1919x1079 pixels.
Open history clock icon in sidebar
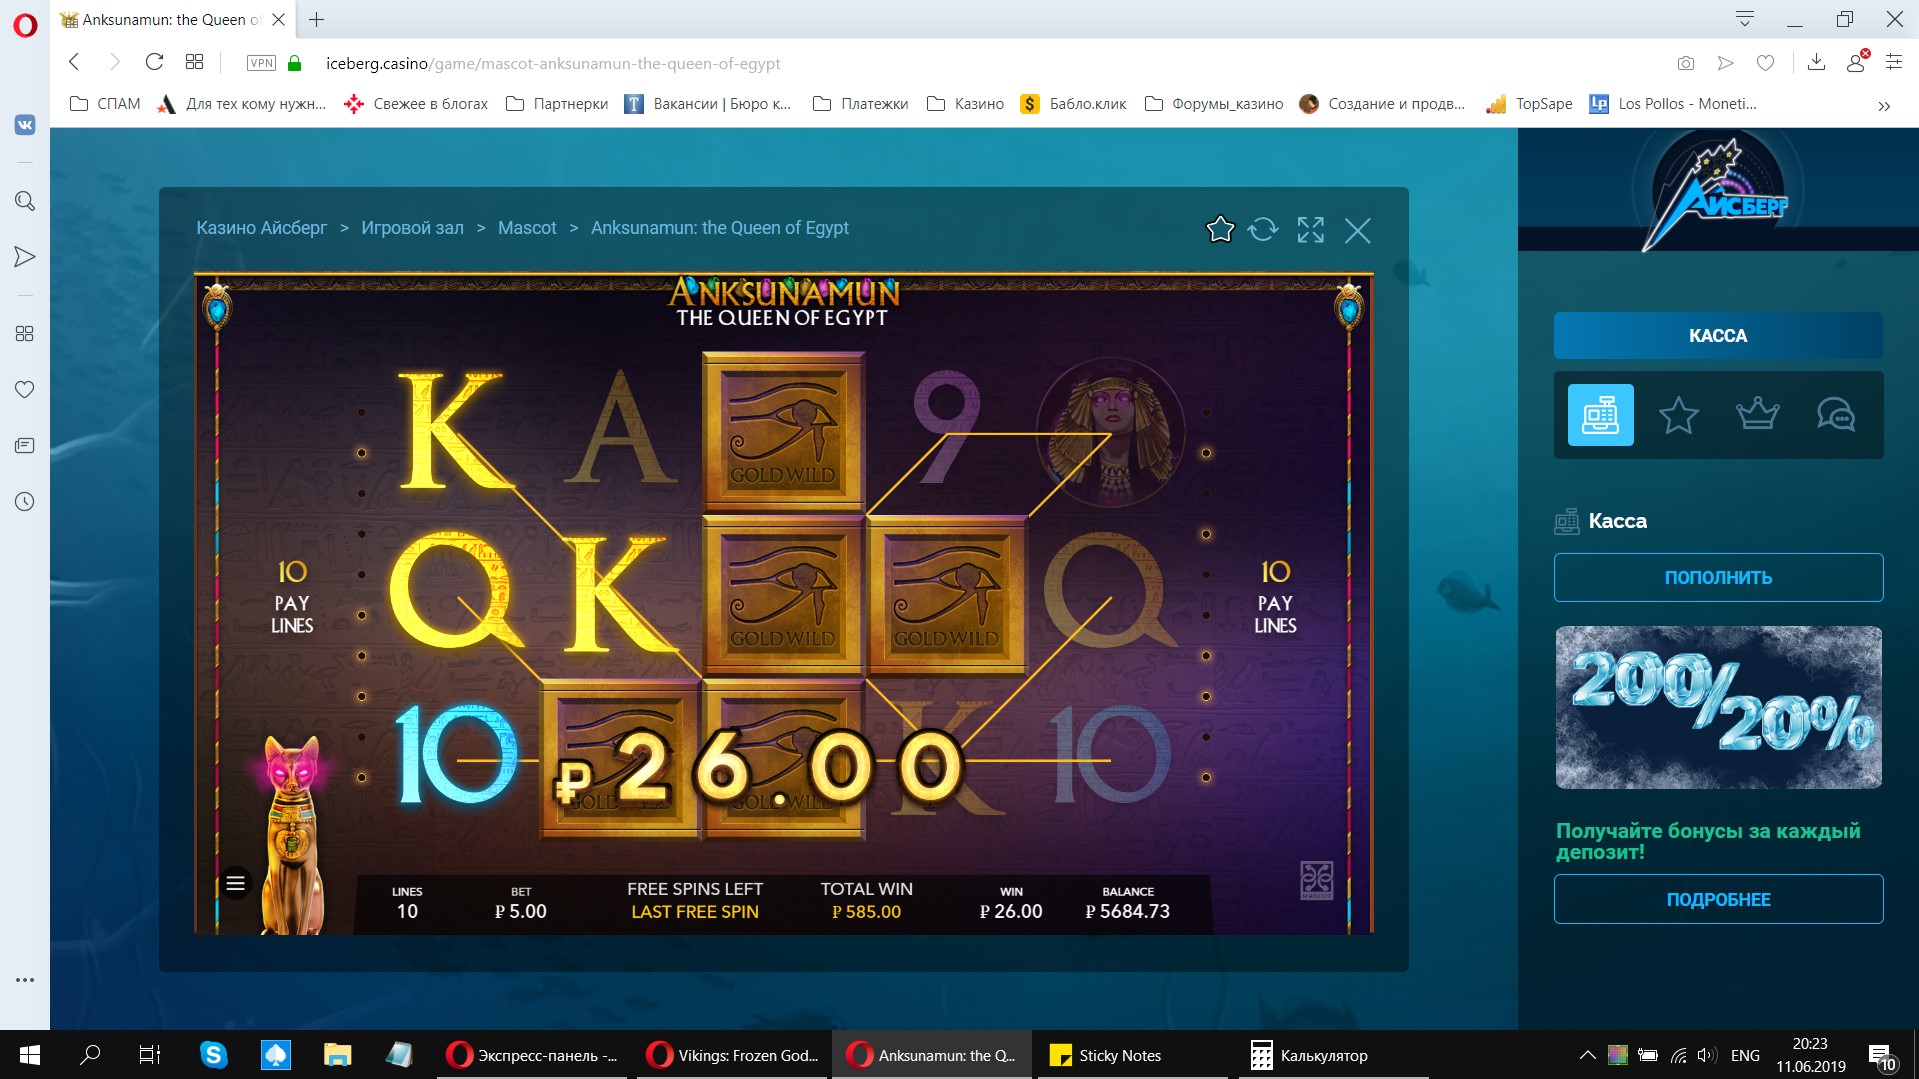coord(25,501)
